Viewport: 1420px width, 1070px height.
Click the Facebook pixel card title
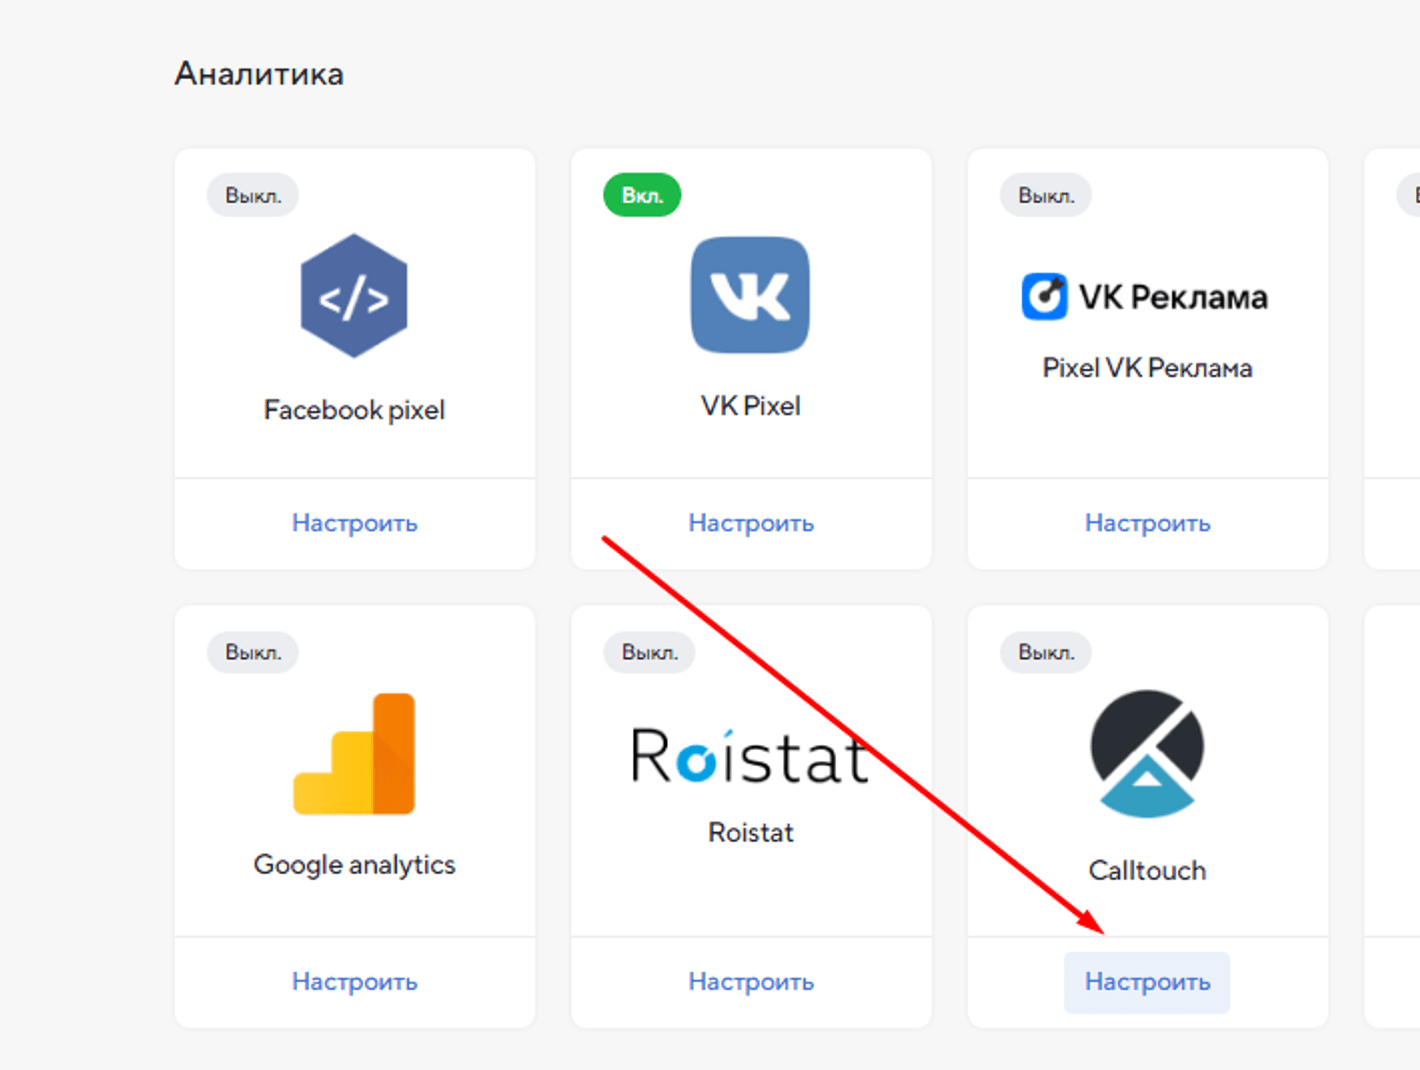click(354, 410)
